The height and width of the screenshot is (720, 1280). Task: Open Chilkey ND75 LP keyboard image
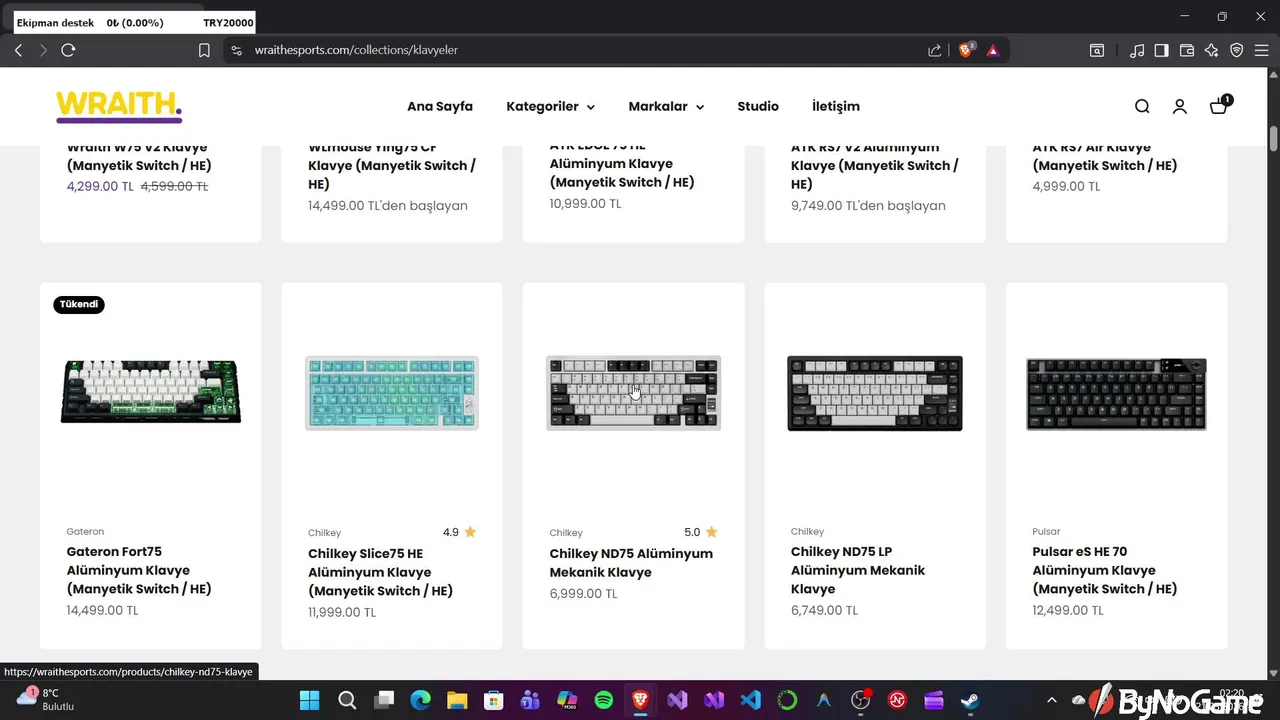pos(875,393)
